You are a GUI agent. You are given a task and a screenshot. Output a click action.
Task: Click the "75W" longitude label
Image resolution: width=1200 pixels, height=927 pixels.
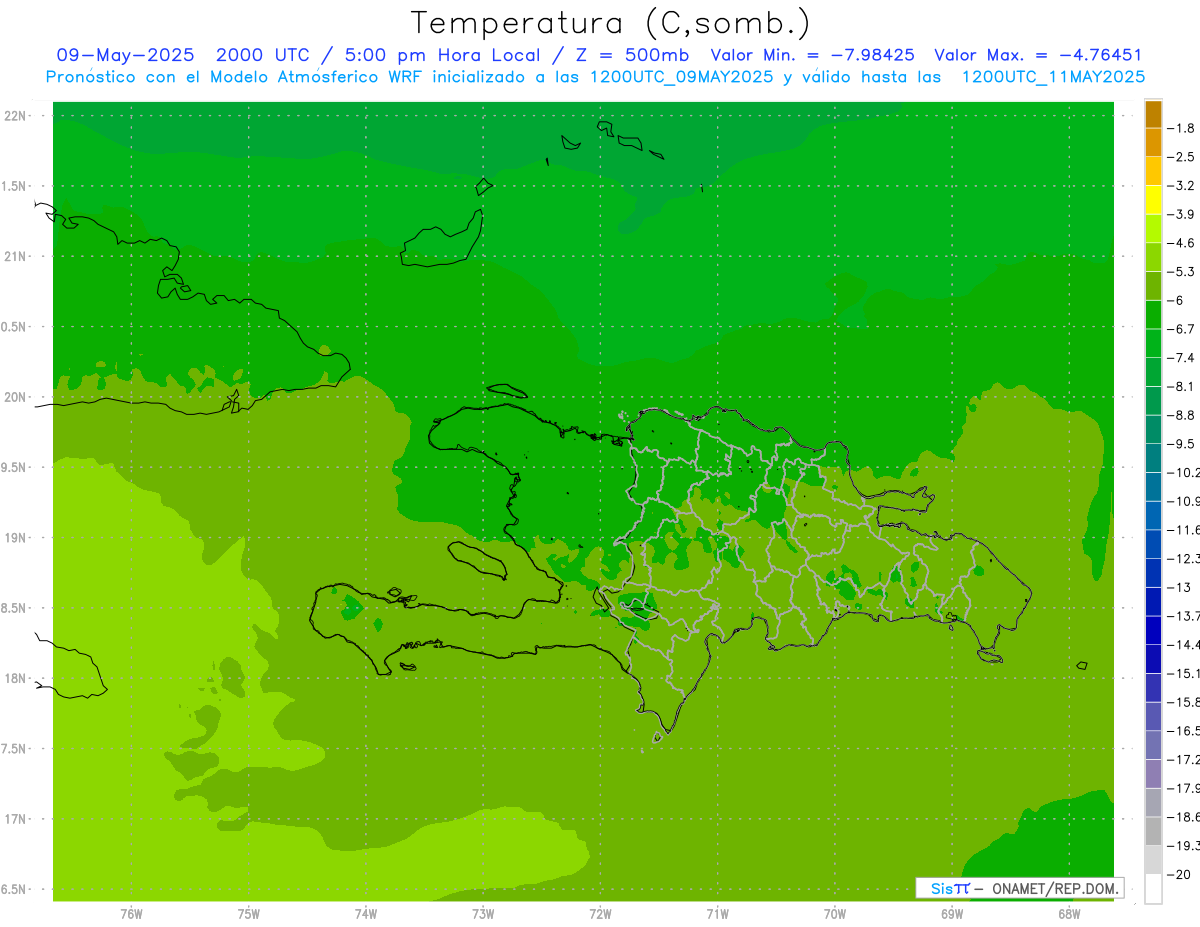click(249, 914)
